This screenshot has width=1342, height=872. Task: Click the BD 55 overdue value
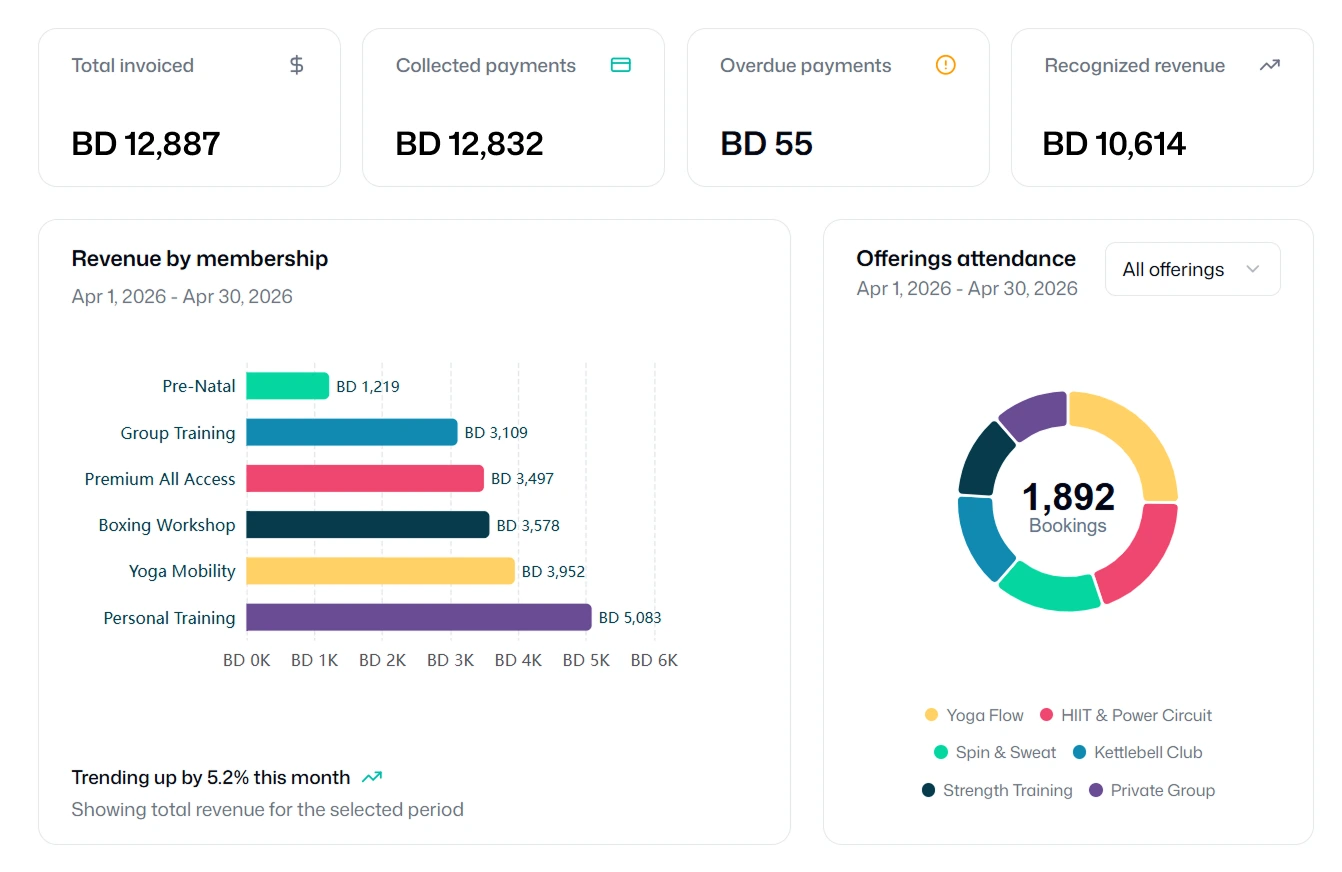[x=767, y=144]
